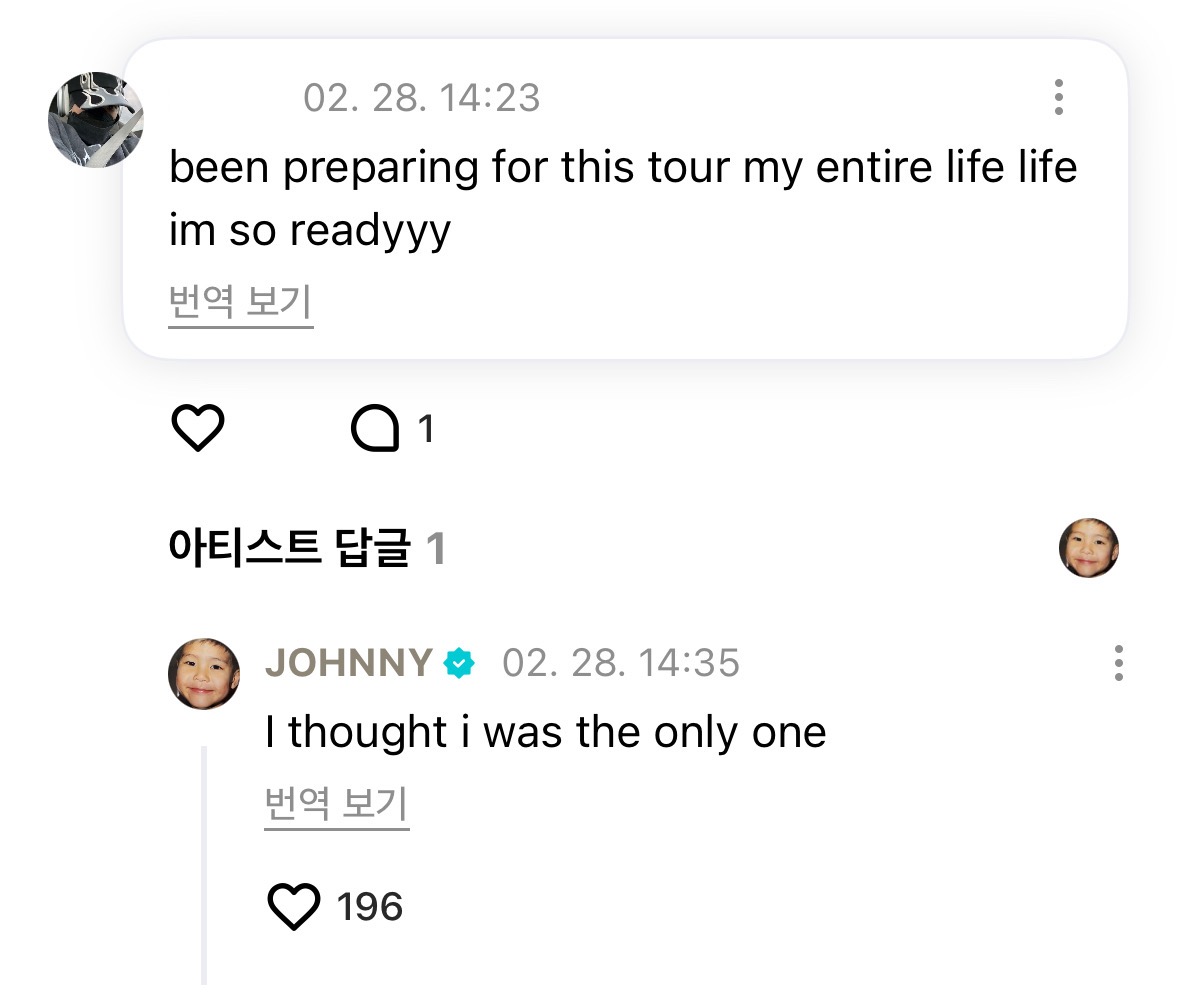Image resolution: width=1179 pixels, height=997 pixels.
Task: Tap the 02. 28. 14:23 post timestamp
Action: 421,98
